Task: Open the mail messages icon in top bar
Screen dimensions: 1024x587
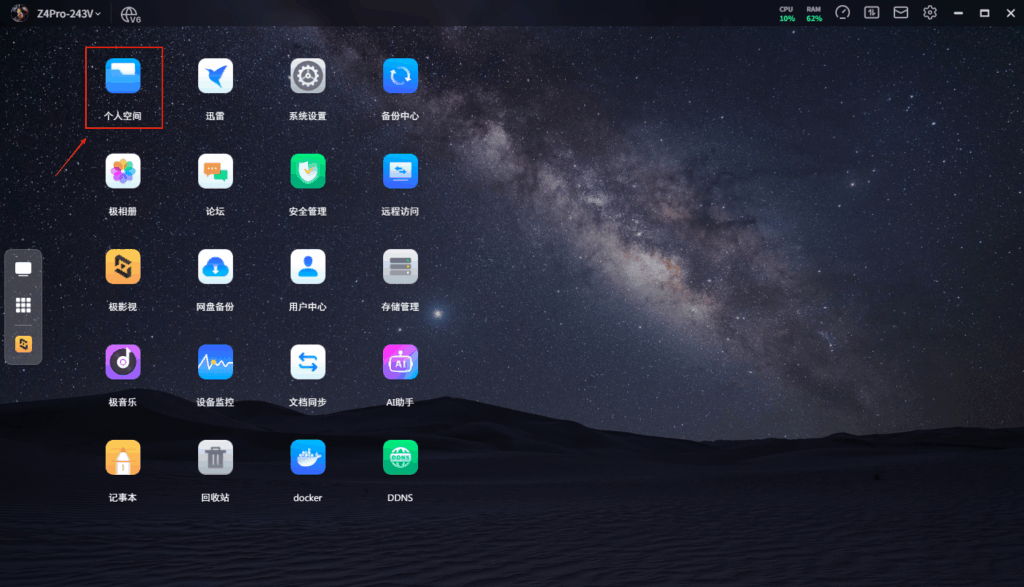Action: pos(901,13)
